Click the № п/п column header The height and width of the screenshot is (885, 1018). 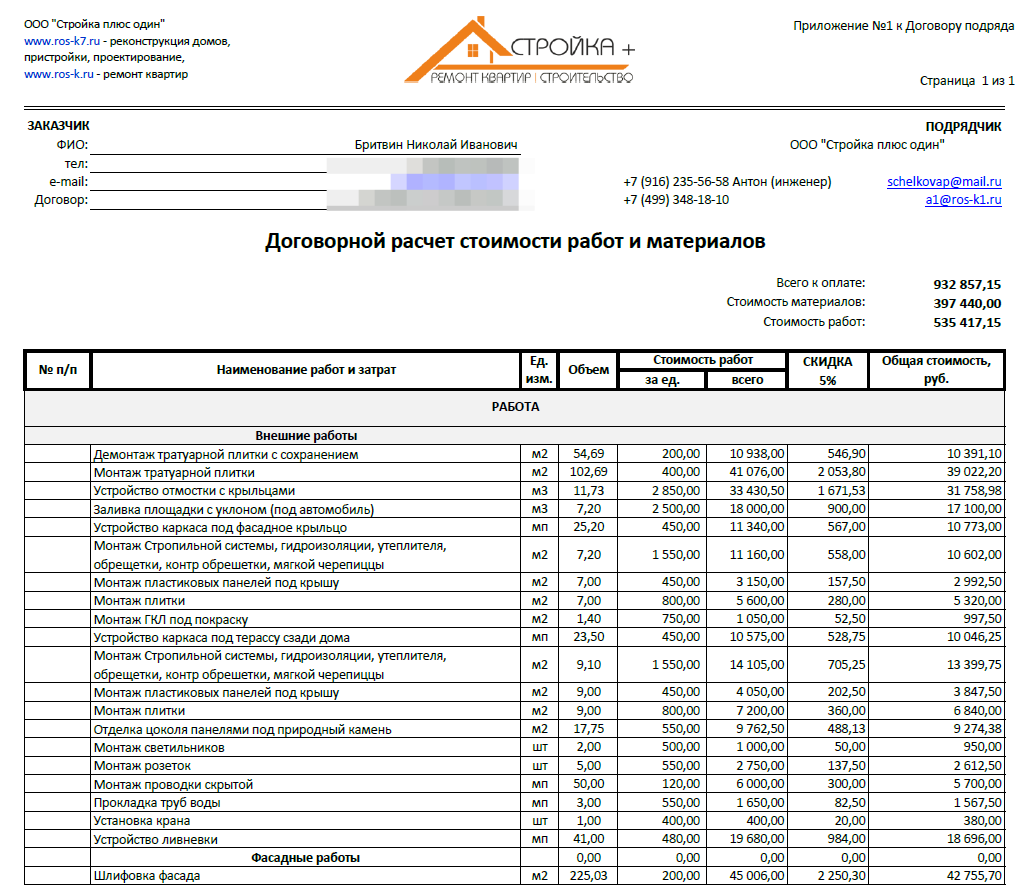[x=58, y=370]
